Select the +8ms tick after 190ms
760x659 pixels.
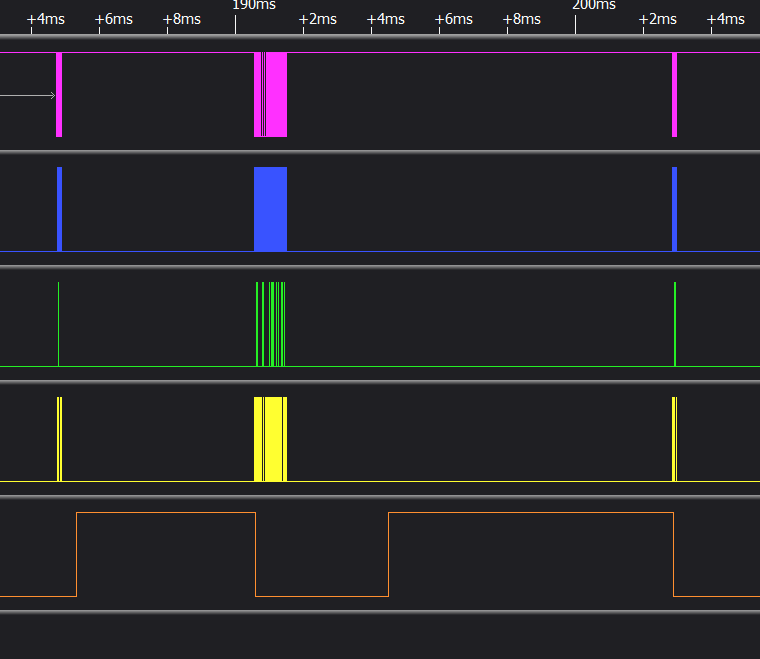[521, 19]
